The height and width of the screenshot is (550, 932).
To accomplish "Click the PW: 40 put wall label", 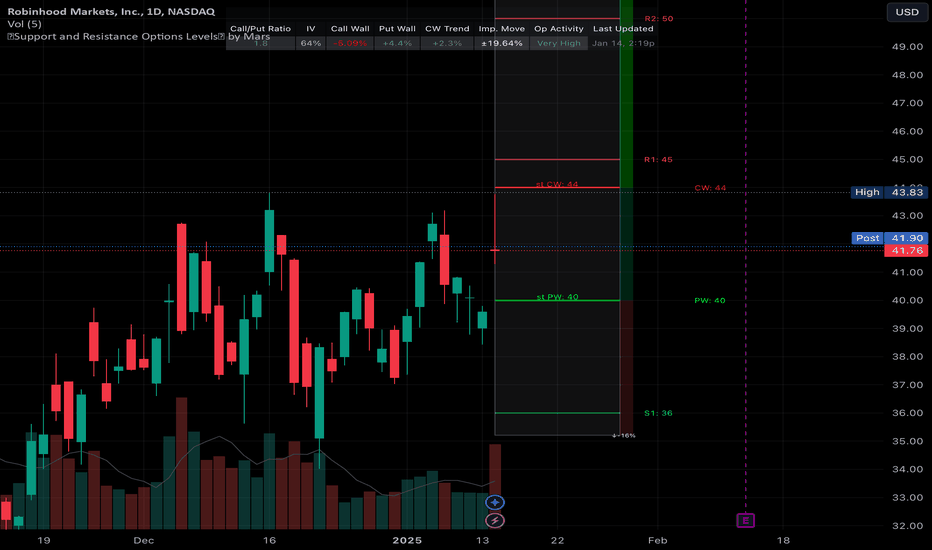I will click(710, 300).
